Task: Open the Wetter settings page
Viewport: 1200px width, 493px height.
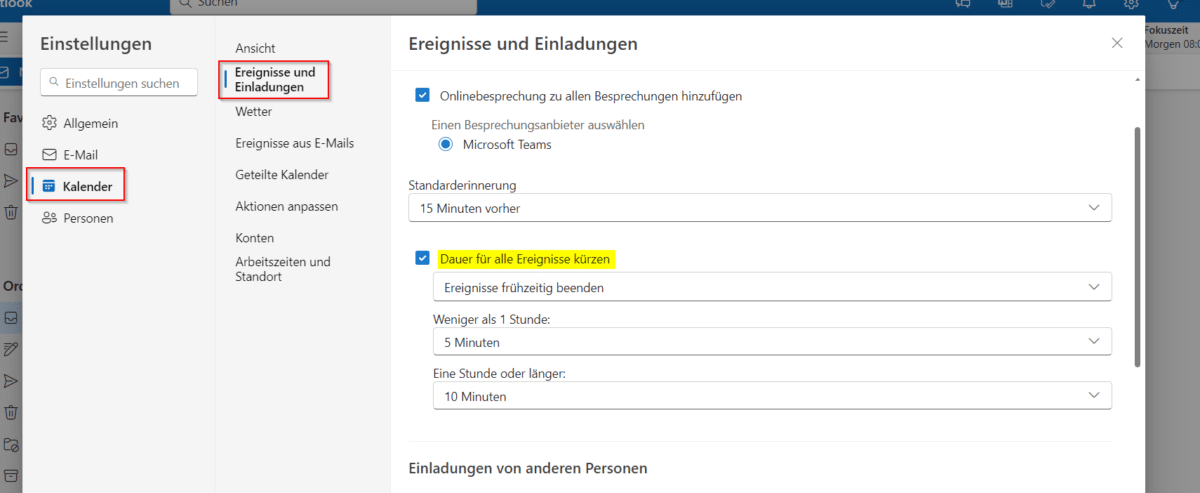Action: pos(253,112)
